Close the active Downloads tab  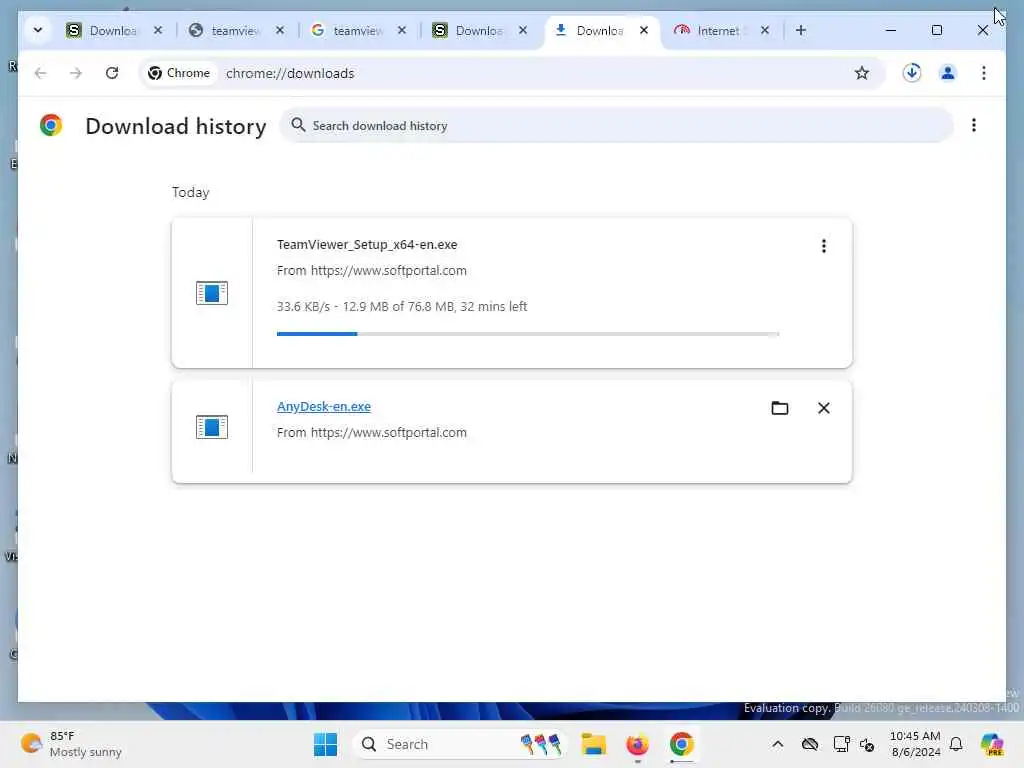click(644, 30)
